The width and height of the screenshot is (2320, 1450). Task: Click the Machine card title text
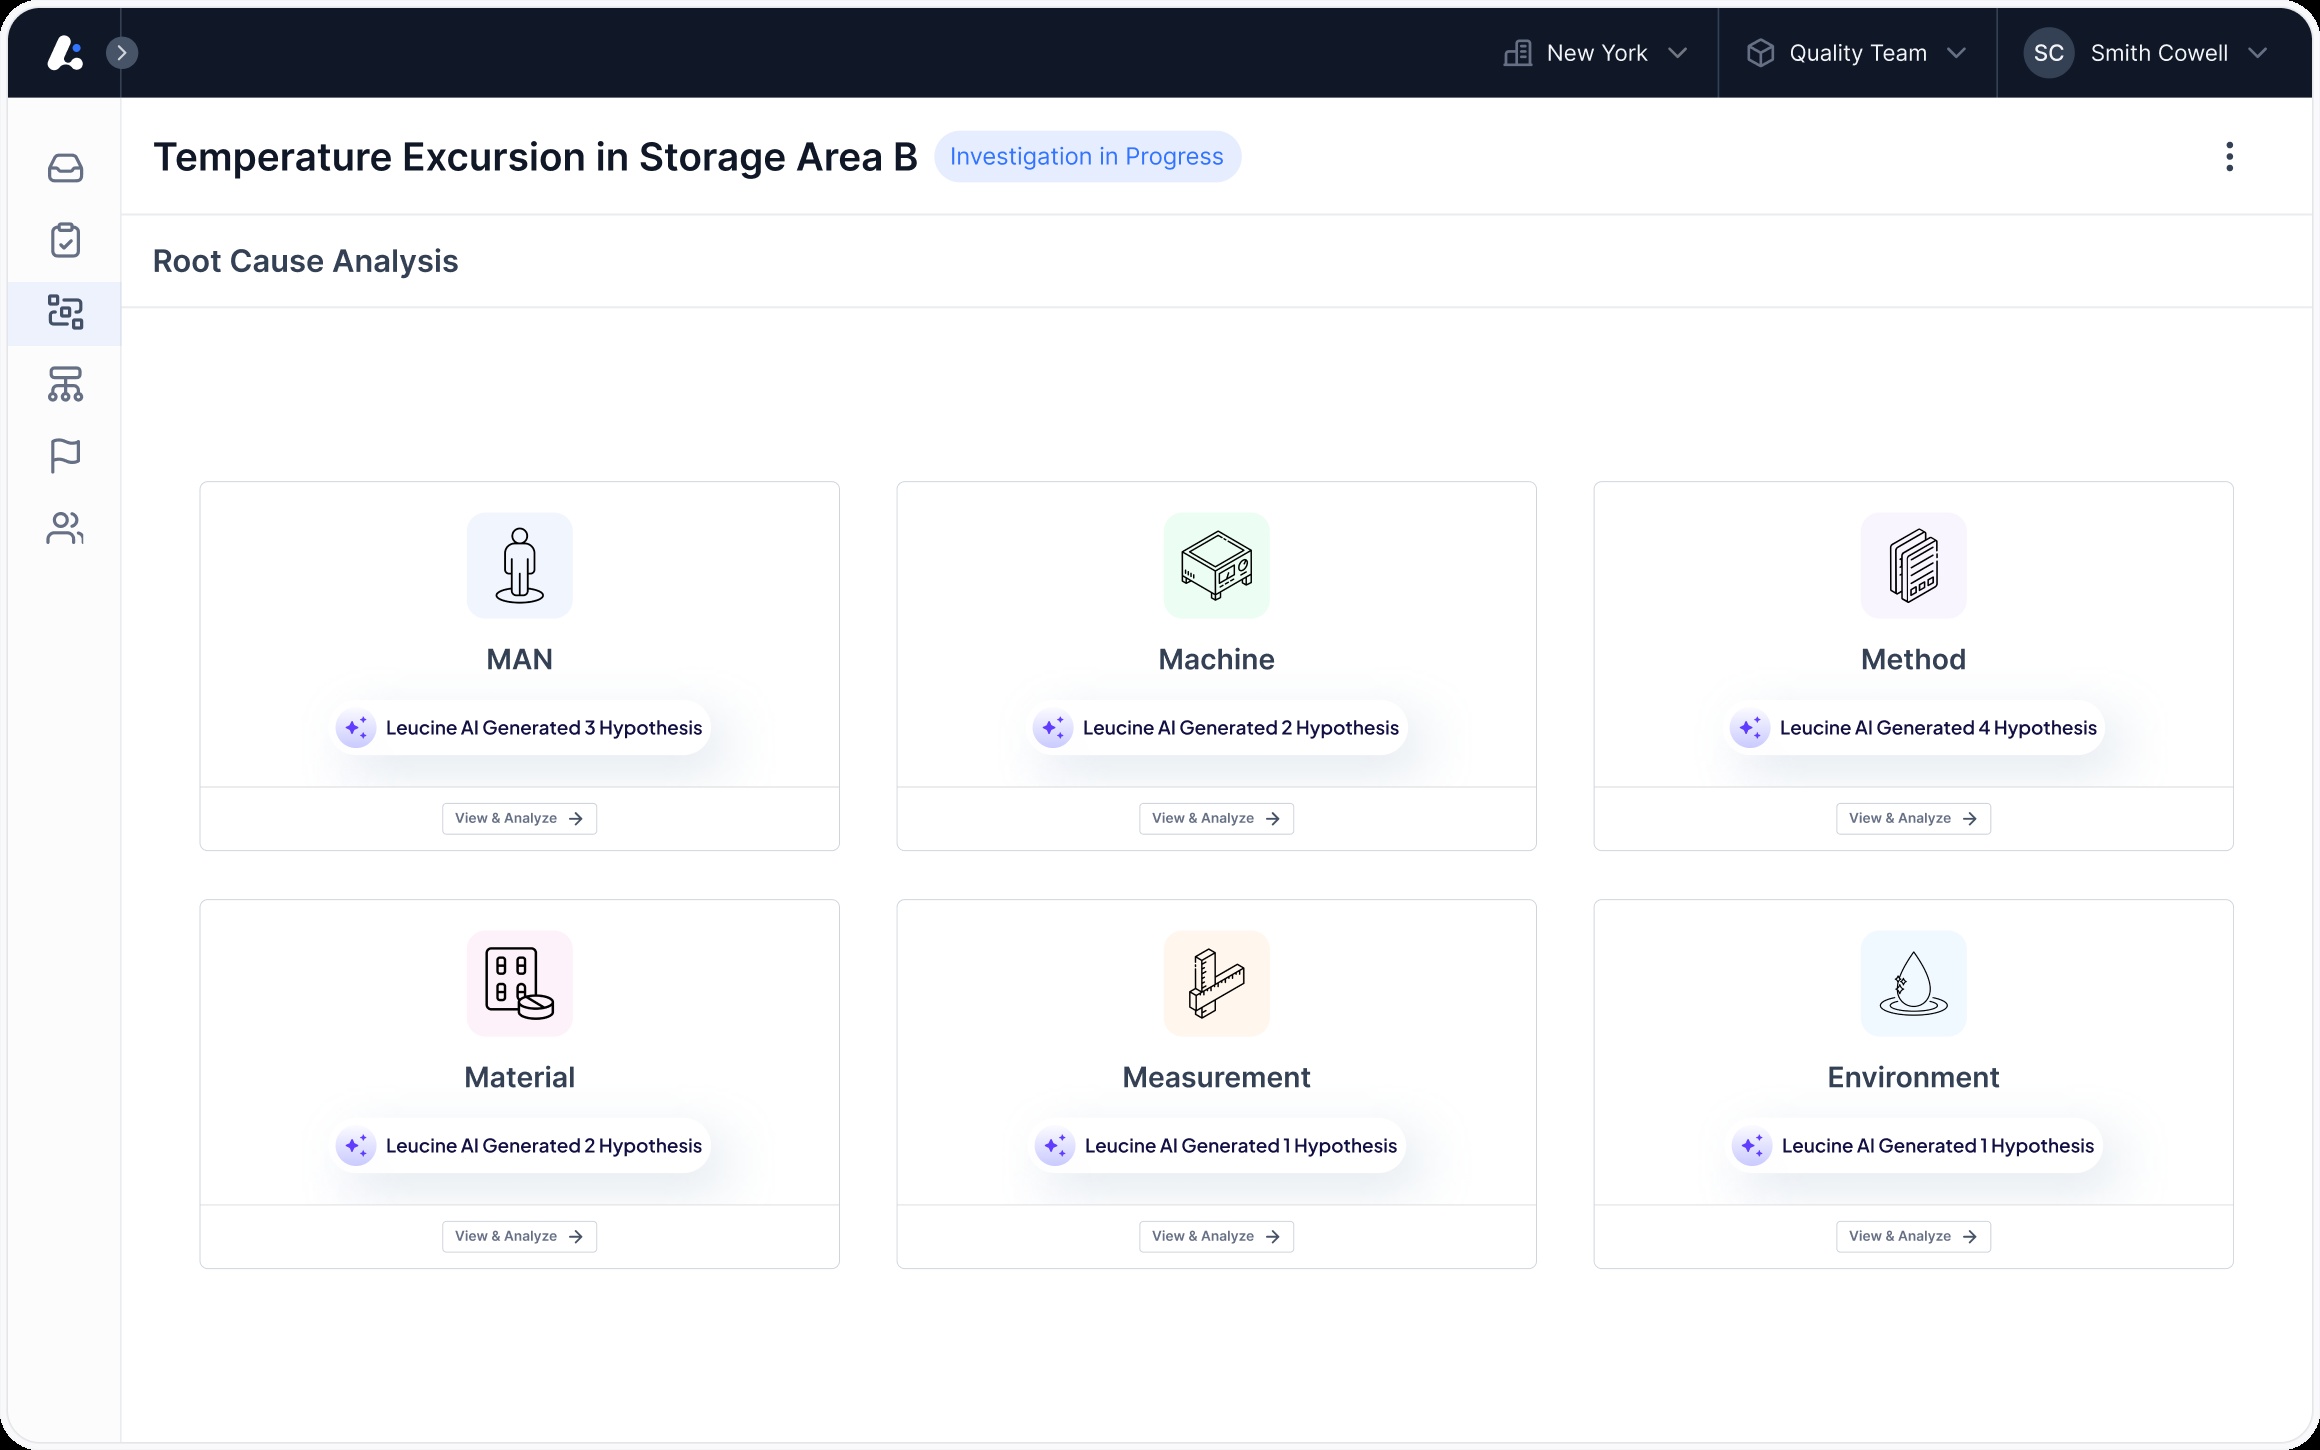1216,659
